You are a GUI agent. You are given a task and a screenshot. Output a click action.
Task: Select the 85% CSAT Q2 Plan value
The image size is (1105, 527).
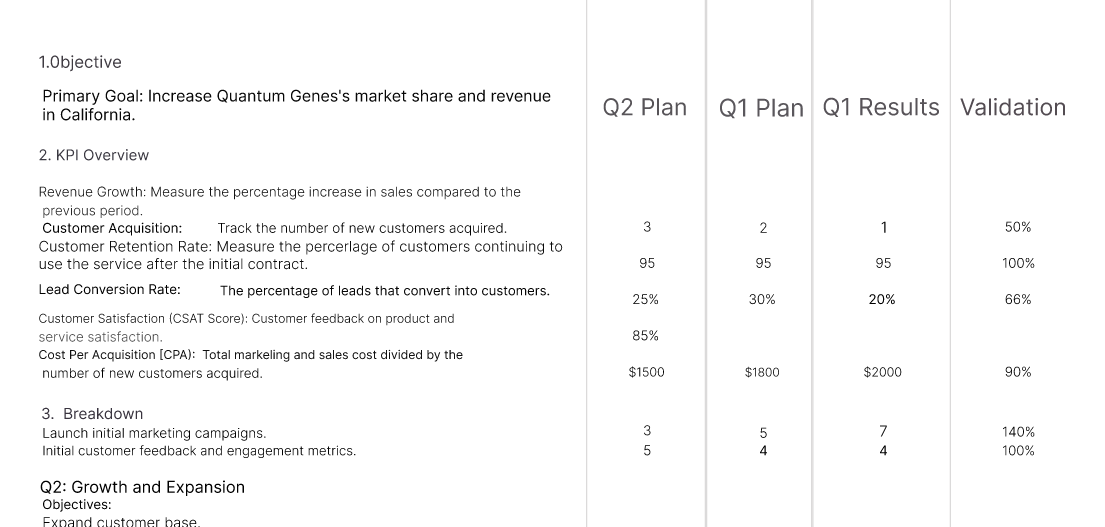click(x=646, y=336)
